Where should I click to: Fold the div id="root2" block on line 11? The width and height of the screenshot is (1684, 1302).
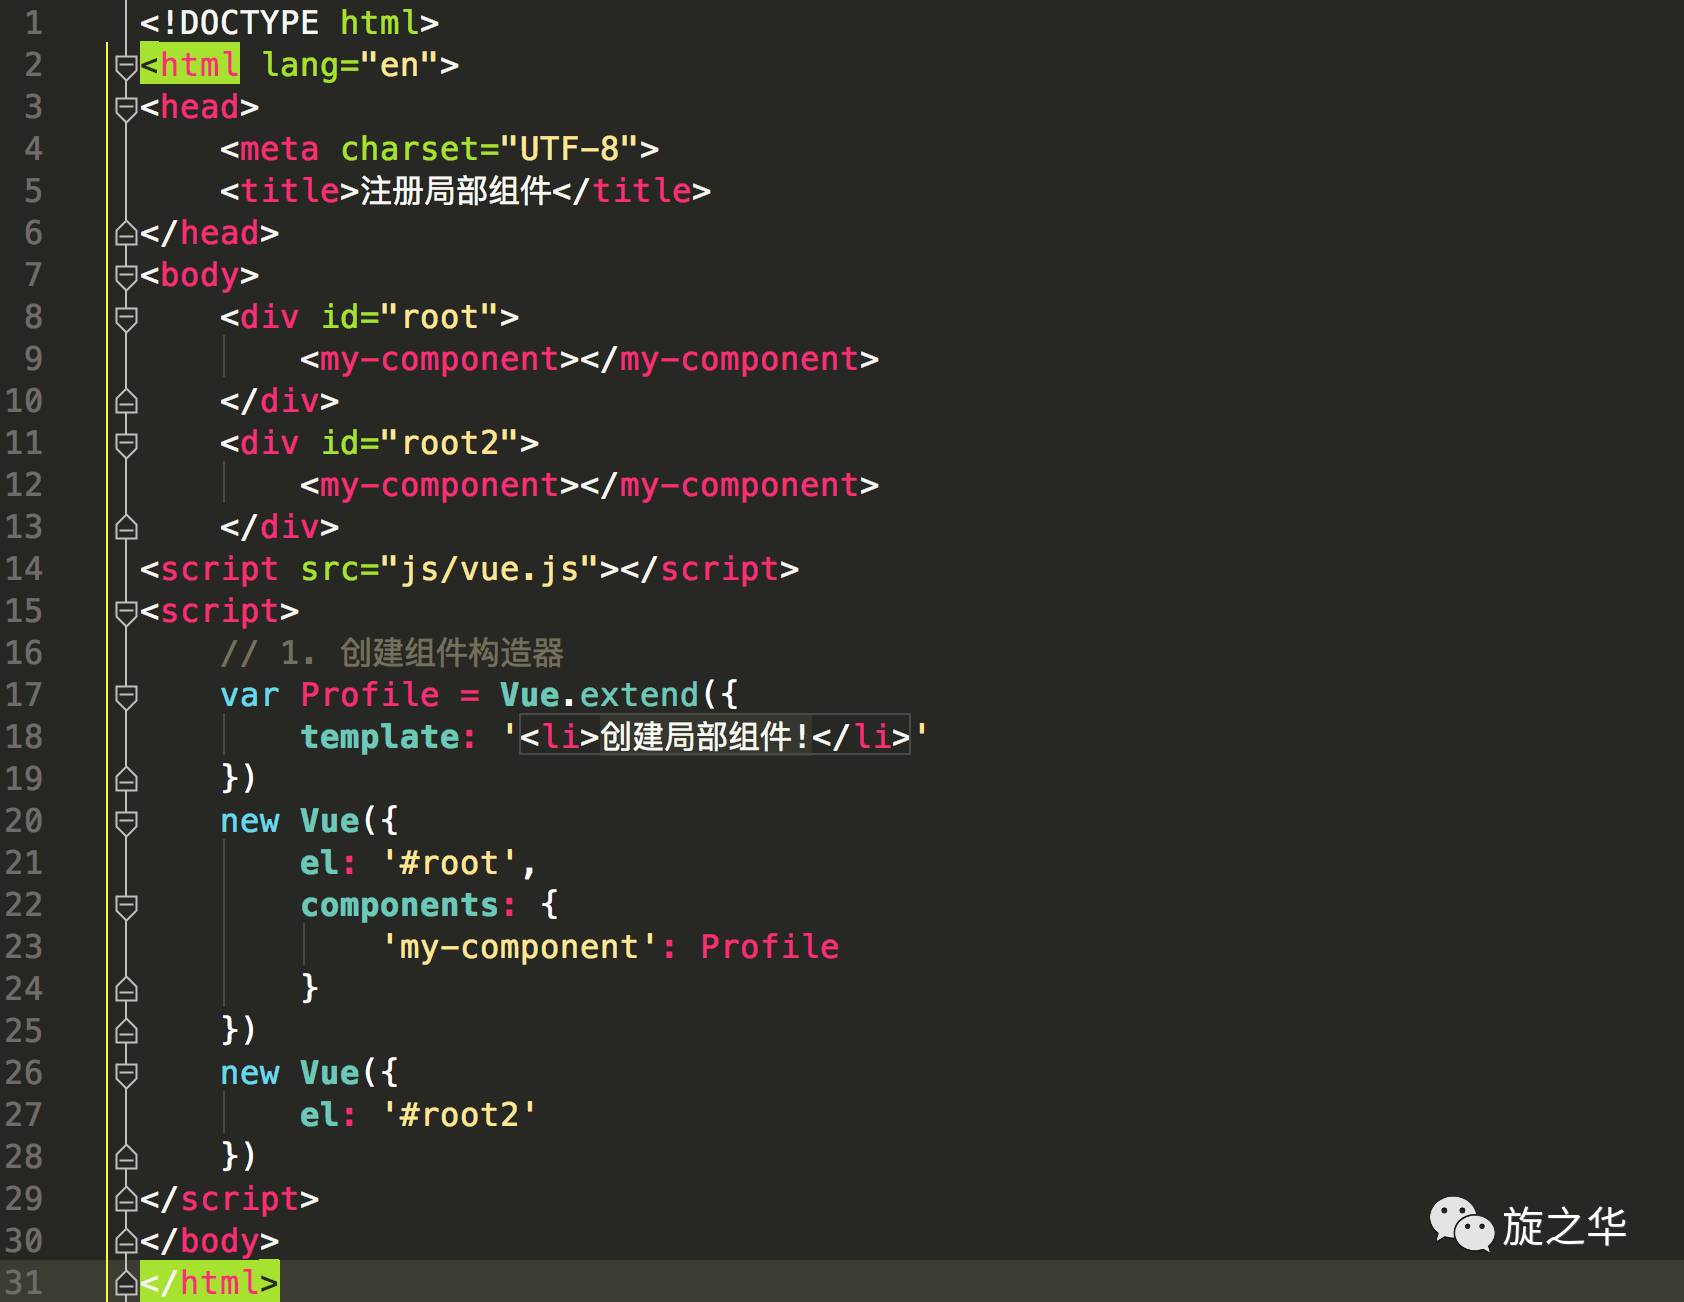126,444
